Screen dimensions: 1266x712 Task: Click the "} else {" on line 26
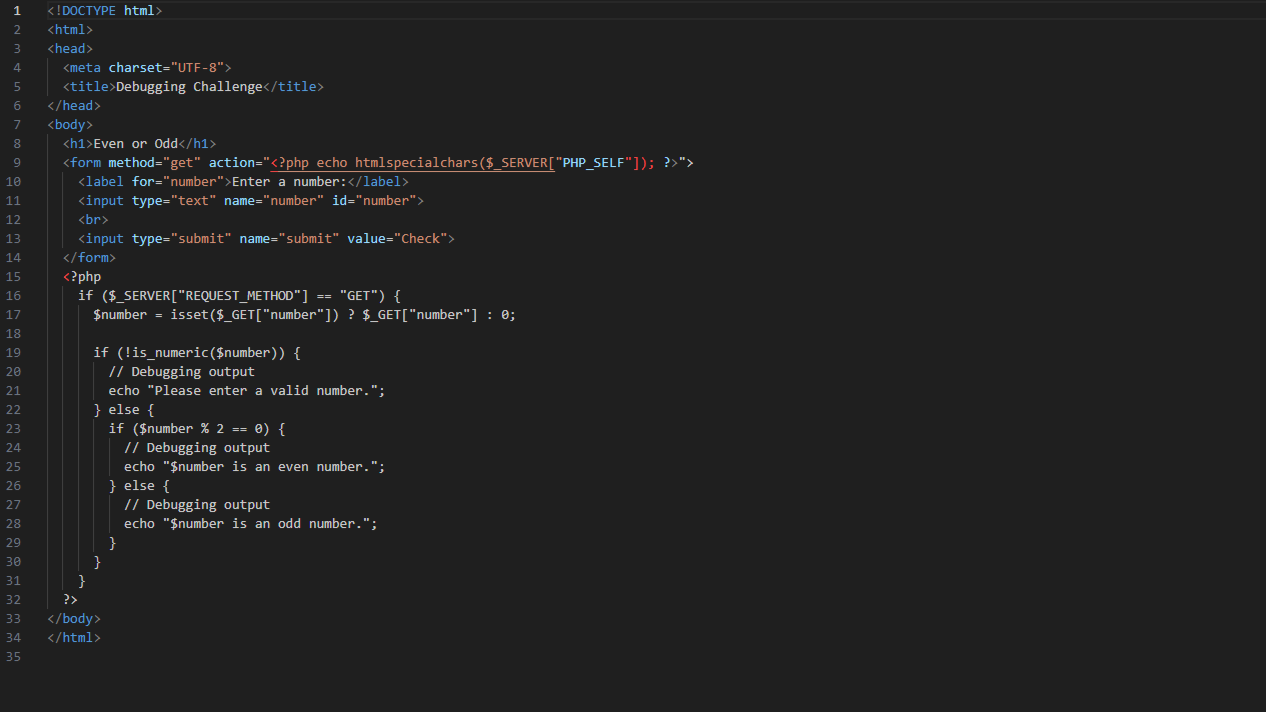pyautogui.click(x=139, y=485)
